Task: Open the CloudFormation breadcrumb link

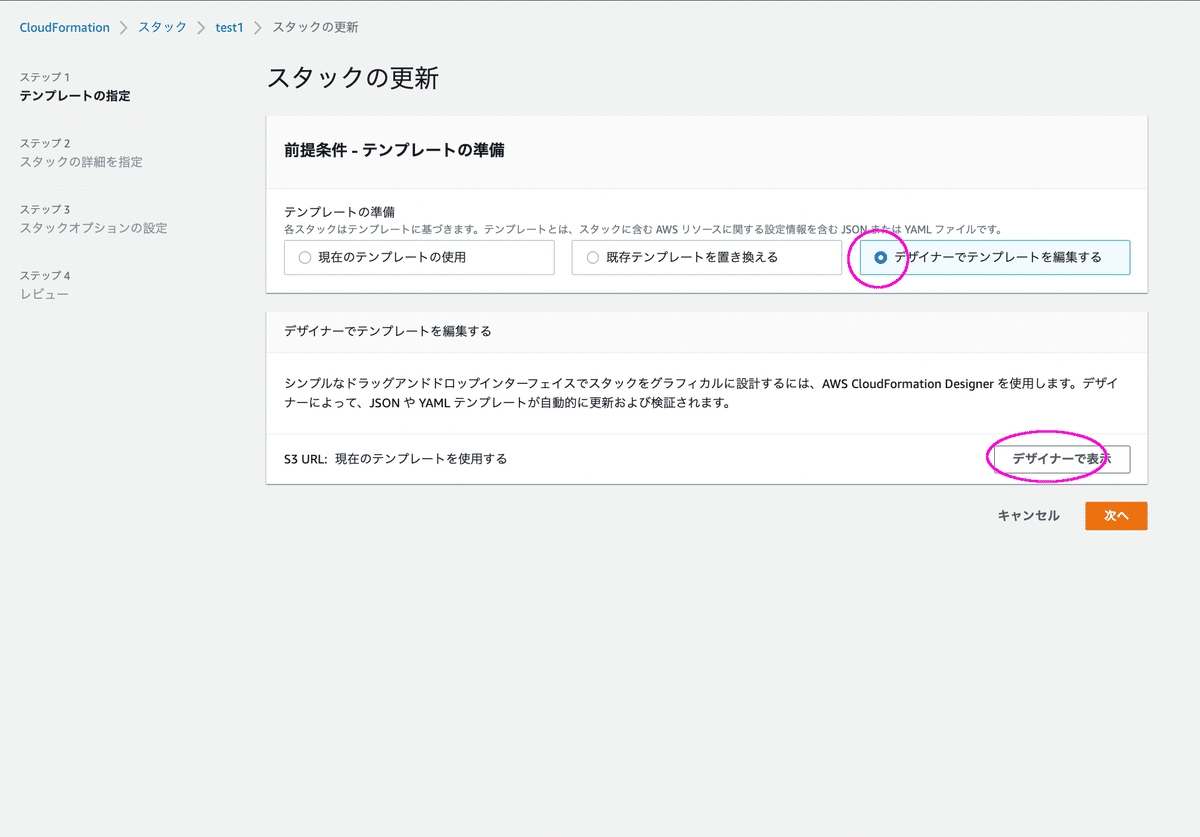Action: 65,28
